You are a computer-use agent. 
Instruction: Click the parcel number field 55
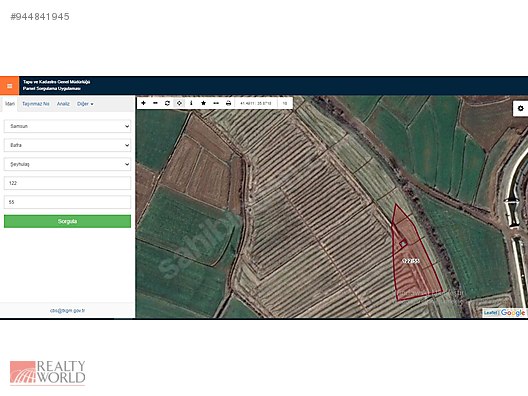coord(67,202)
